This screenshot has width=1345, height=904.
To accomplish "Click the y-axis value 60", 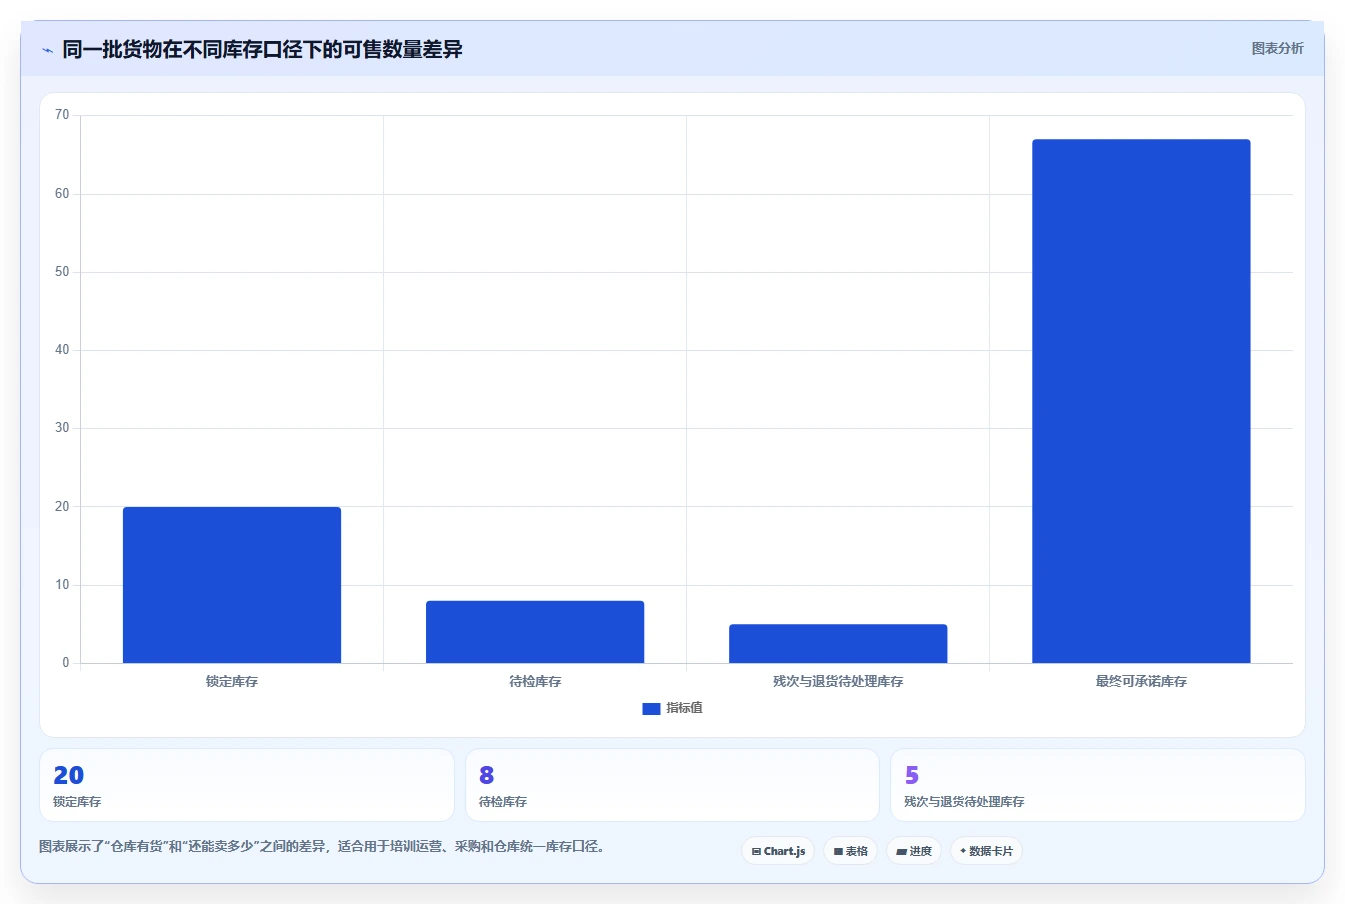I will pyautogui.click(x=62, y=194).
